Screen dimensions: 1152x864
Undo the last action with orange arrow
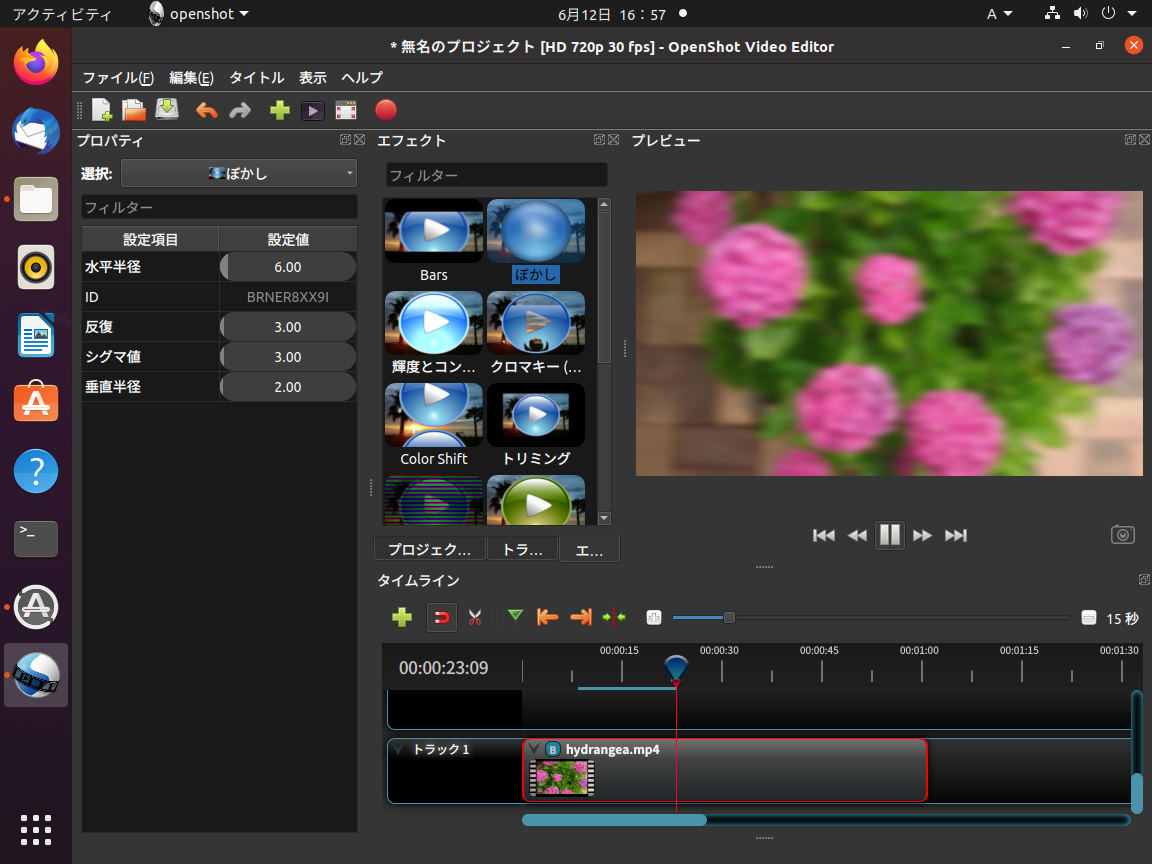pyautogui.click(x=206, y=110)
